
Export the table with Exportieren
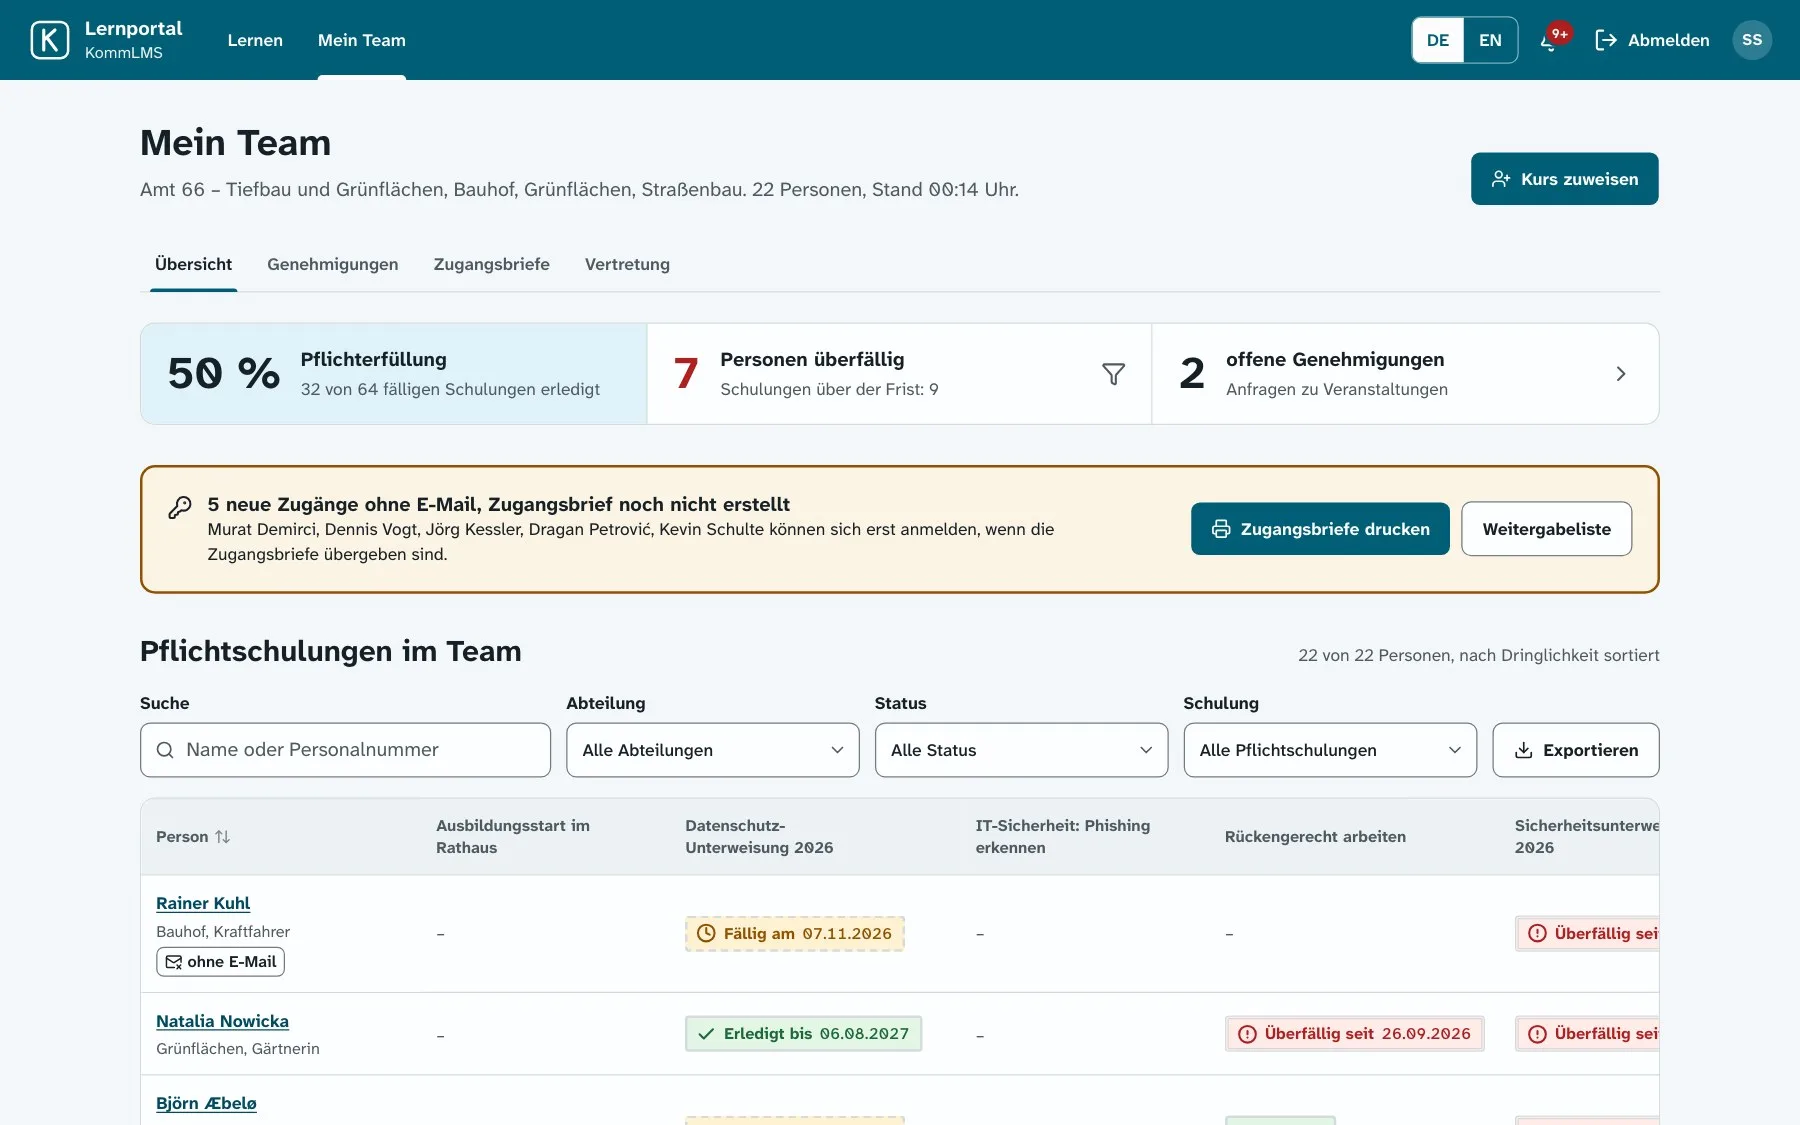pos(1576,750)
